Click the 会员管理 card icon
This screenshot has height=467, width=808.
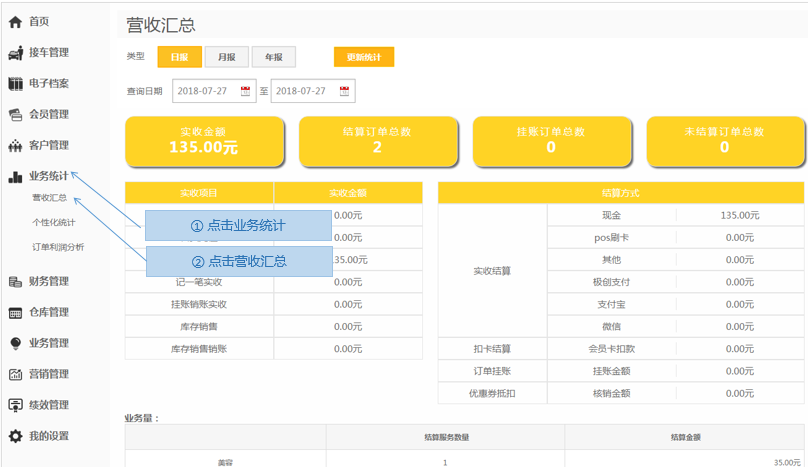click(x=15, y=114)
